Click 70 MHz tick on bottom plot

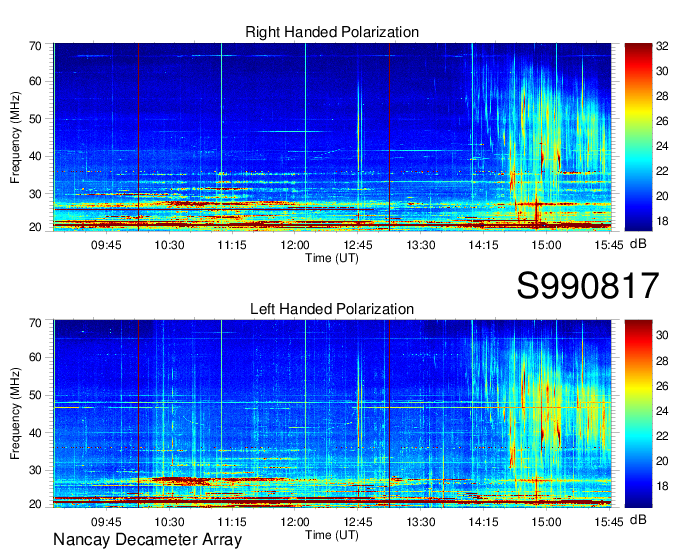coord(35,323)
